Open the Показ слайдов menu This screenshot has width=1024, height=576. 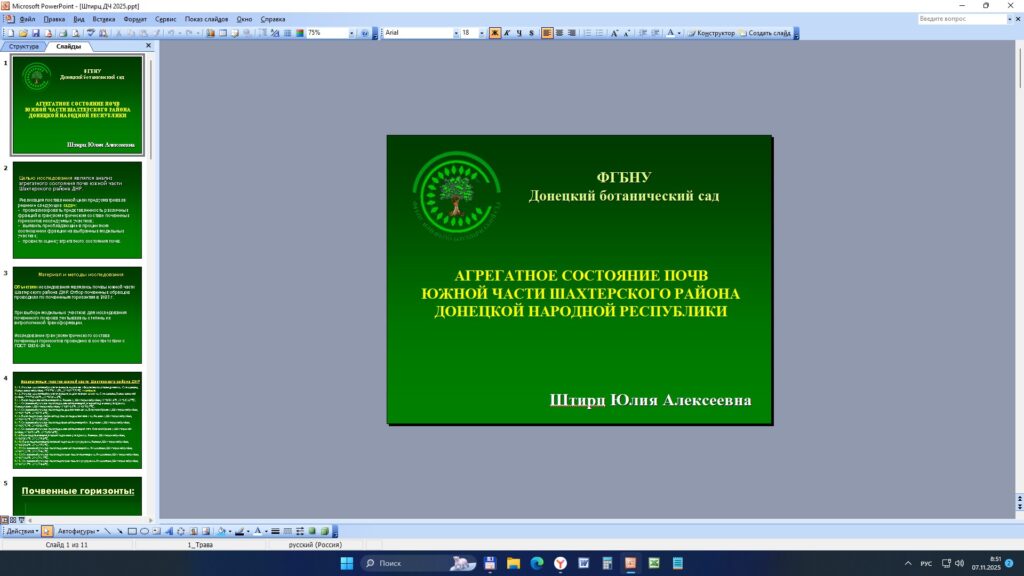click(x=206, y=19)
